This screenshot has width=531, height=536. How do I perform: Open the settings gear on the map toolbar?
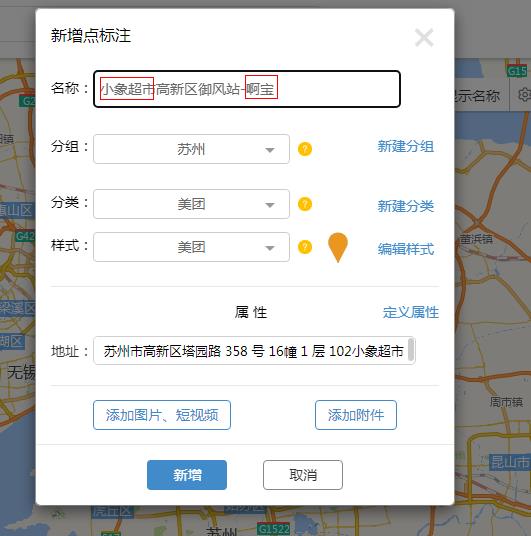coord(524,95)
